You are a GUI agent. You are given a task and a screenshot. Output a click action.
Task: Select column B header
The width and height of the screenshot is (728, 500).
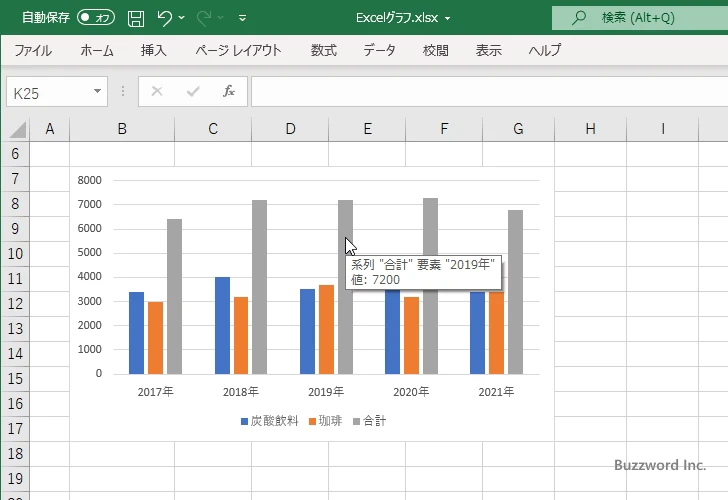click(x=122, y=129)
